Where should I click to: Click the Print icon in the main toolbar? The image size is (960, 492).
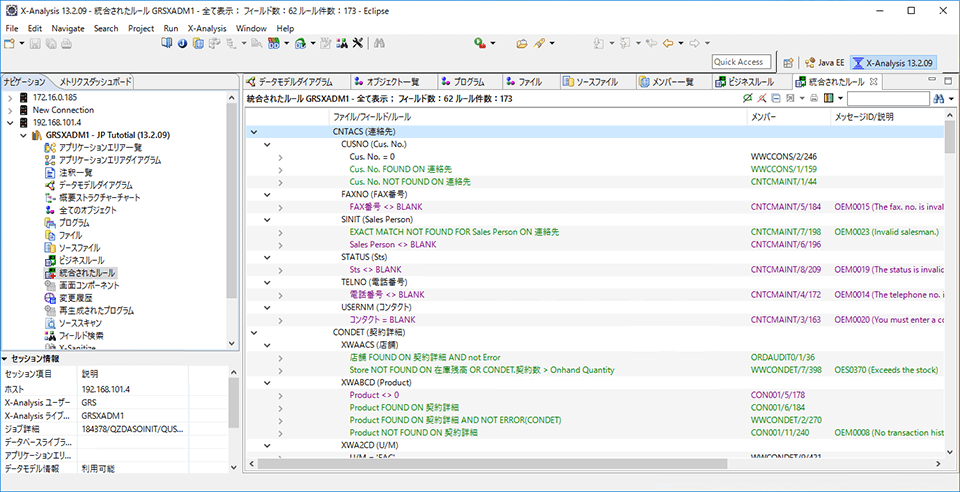coord(66,43)
